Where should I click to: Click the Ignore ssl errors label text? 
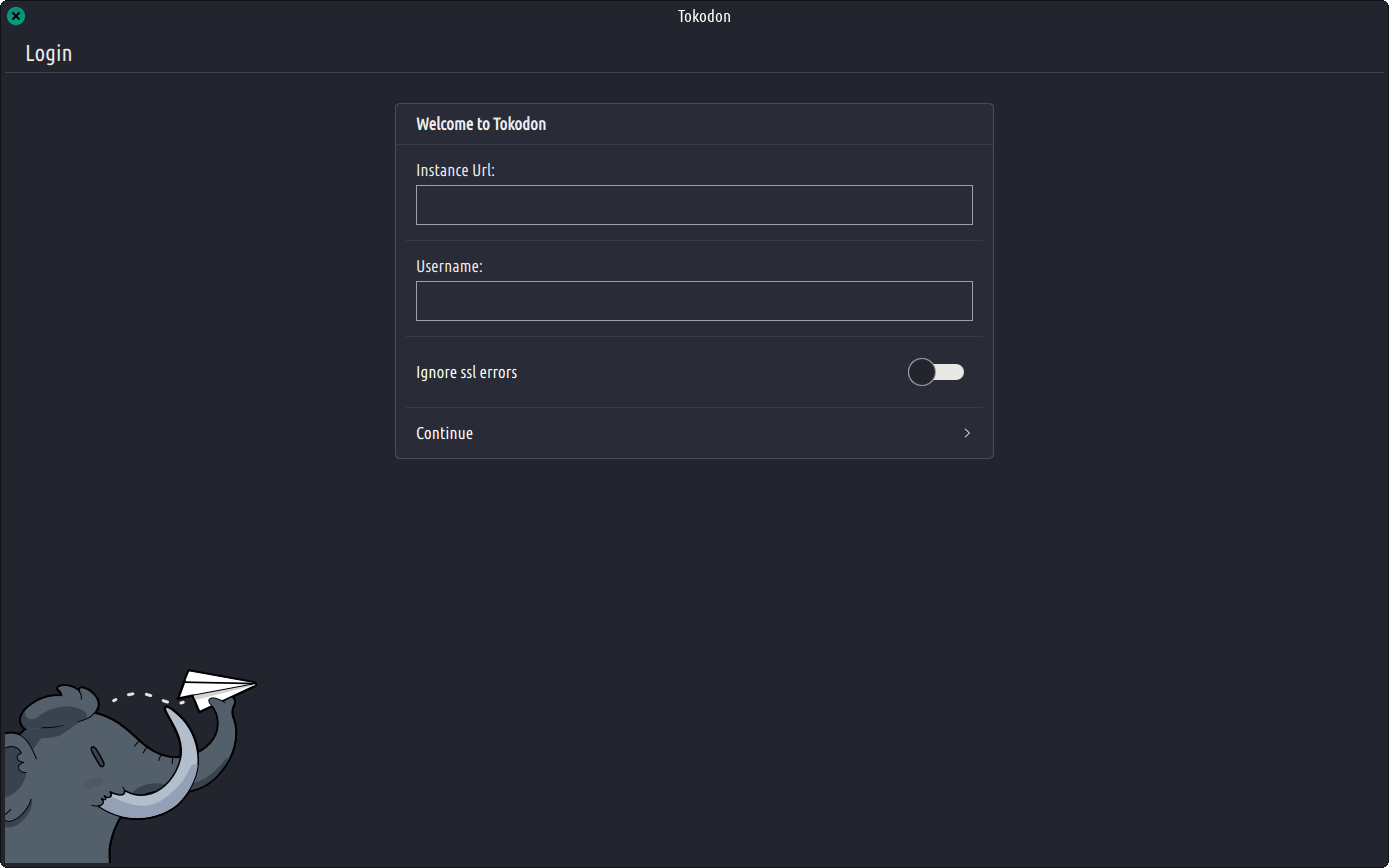click(x=466, y=372)
